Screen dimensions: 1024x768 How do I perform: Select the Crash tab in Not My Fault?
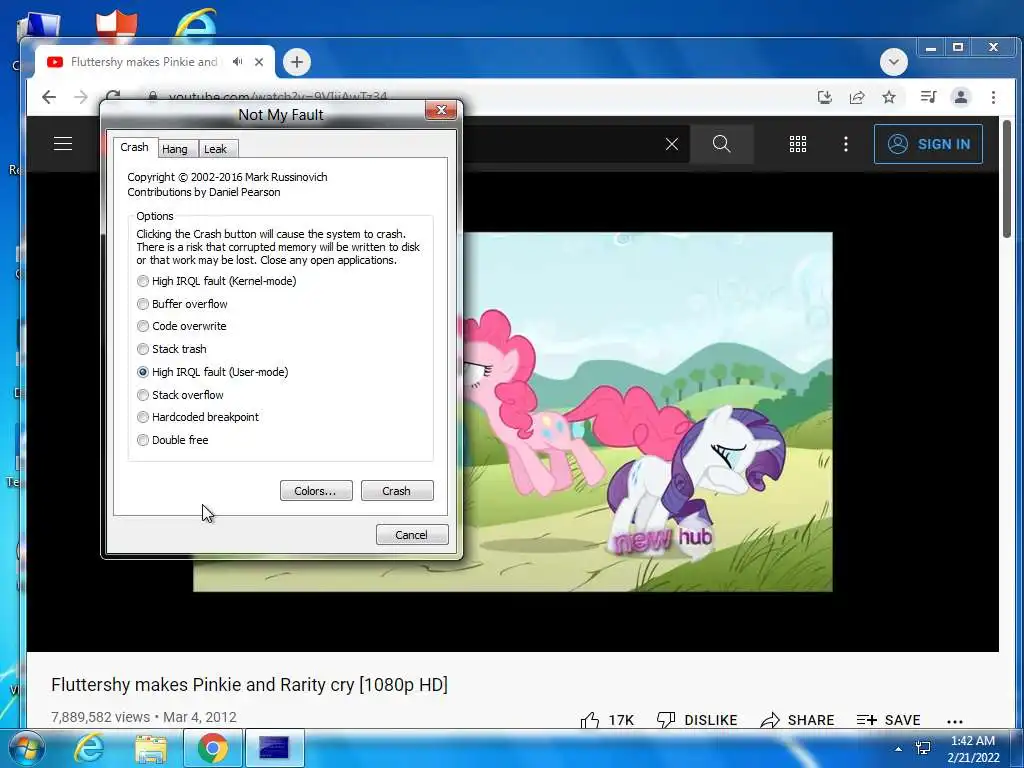pos(135,147)
